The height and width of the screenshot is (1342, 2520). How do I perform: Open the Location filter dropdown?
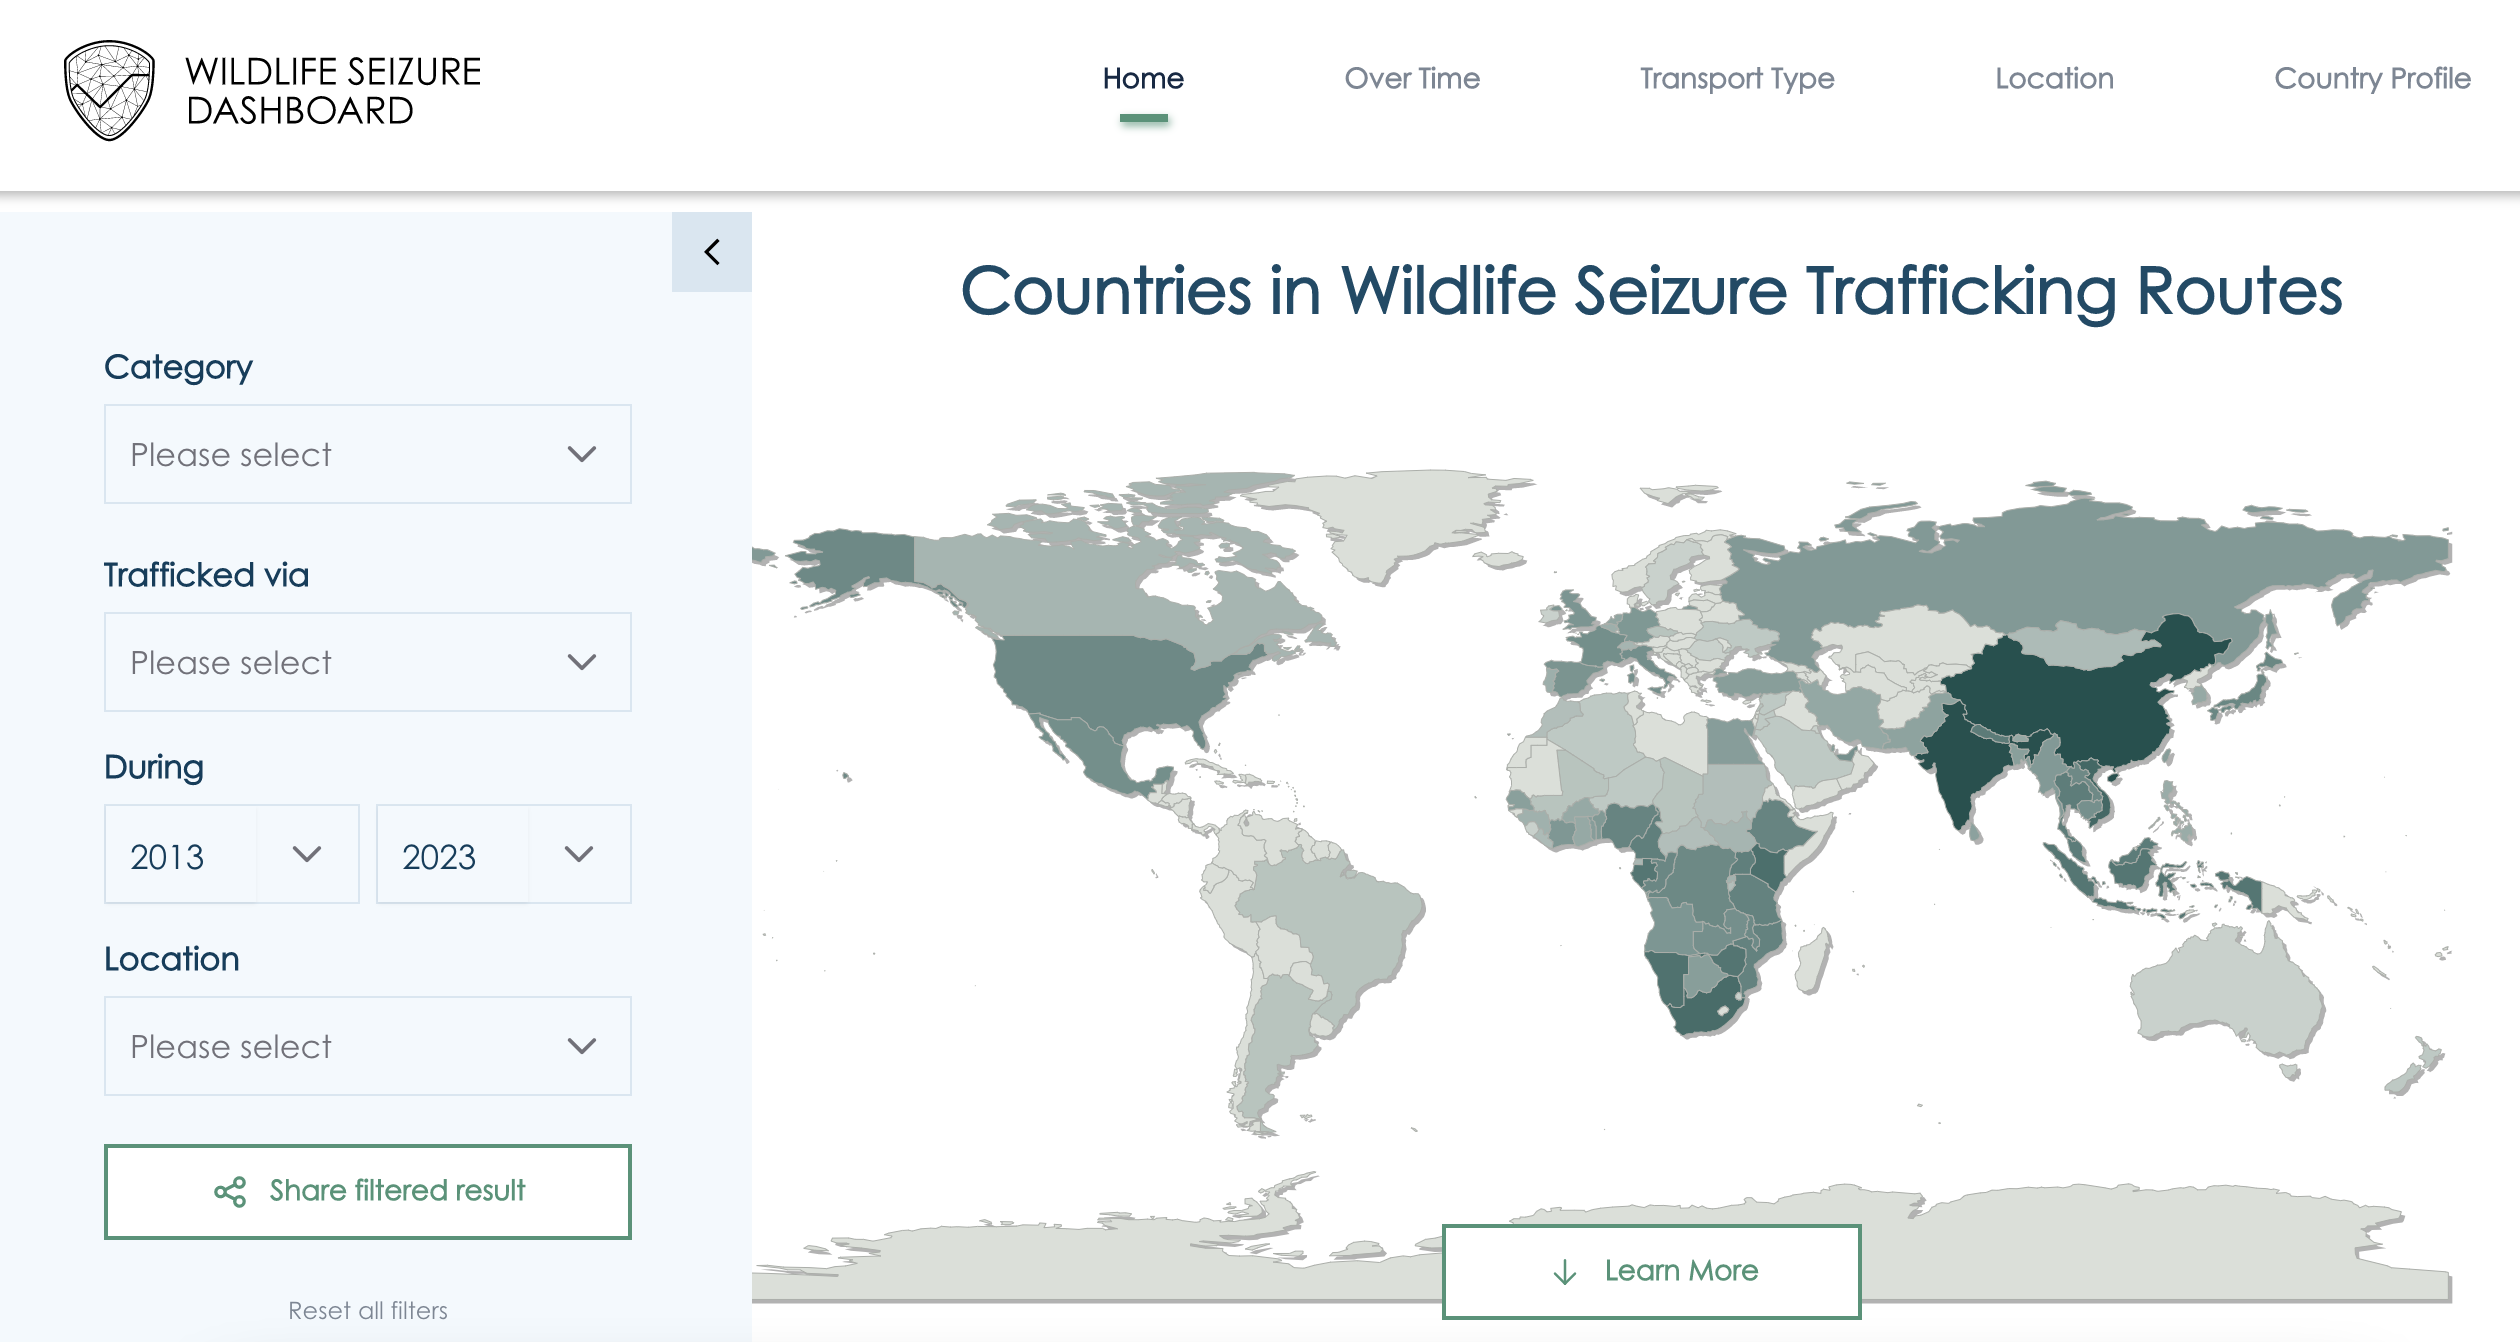tap(368, 1046)
